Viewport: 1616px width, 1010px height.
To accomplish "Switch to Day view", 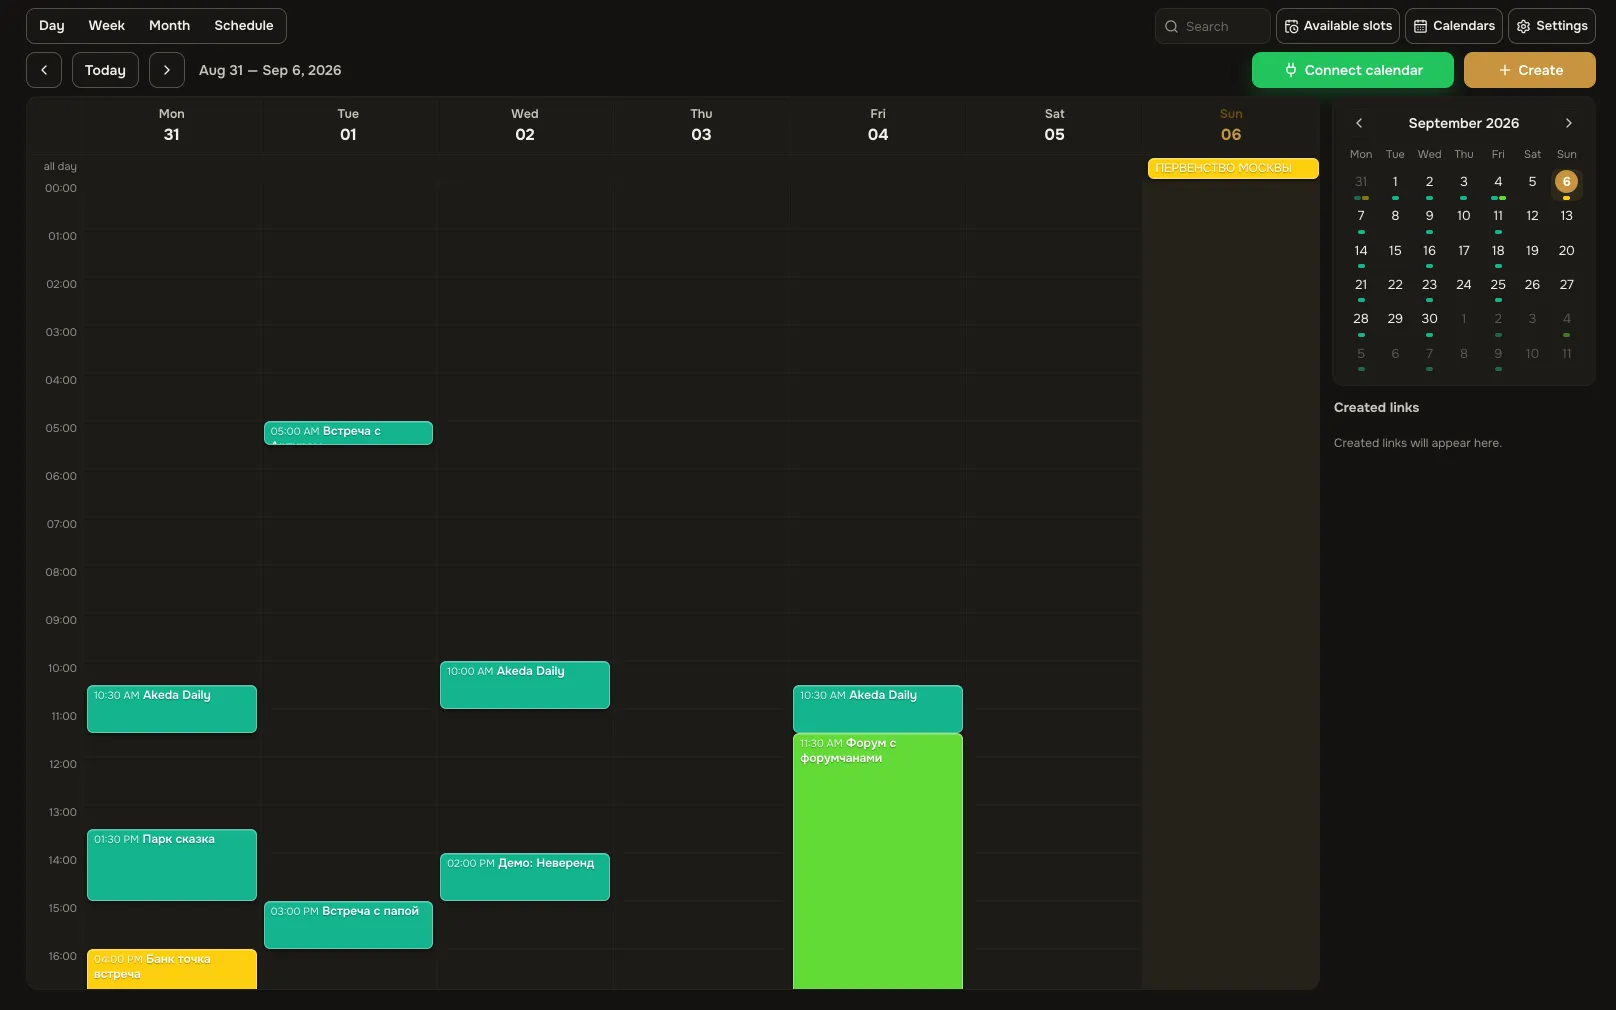I will (x=52, y=26).
